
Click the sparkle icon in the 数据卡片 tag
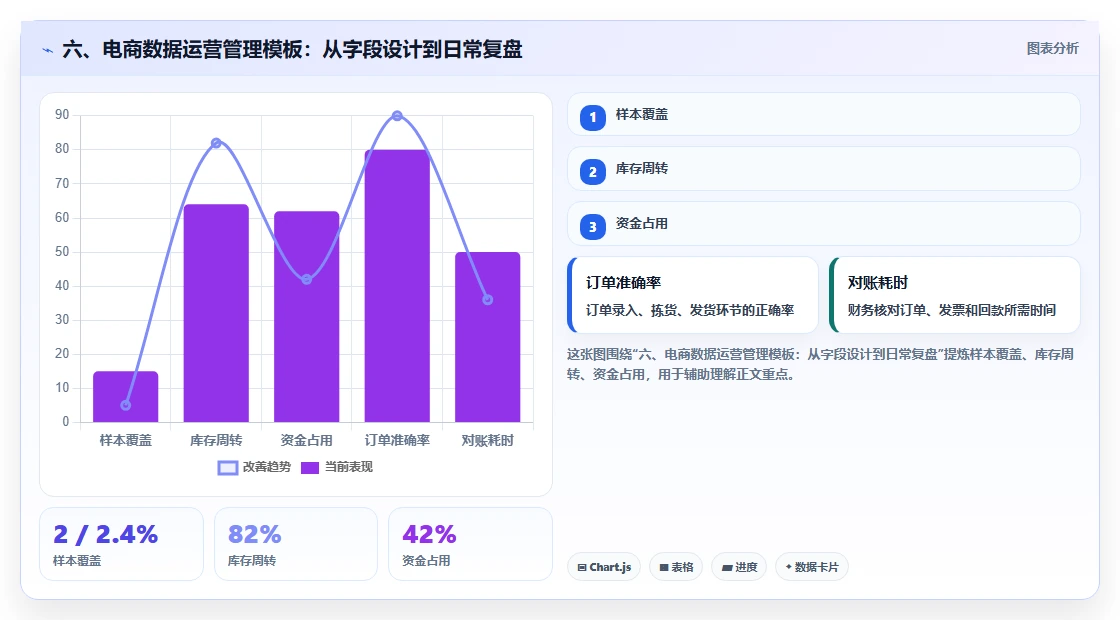(x=789, y=566)
